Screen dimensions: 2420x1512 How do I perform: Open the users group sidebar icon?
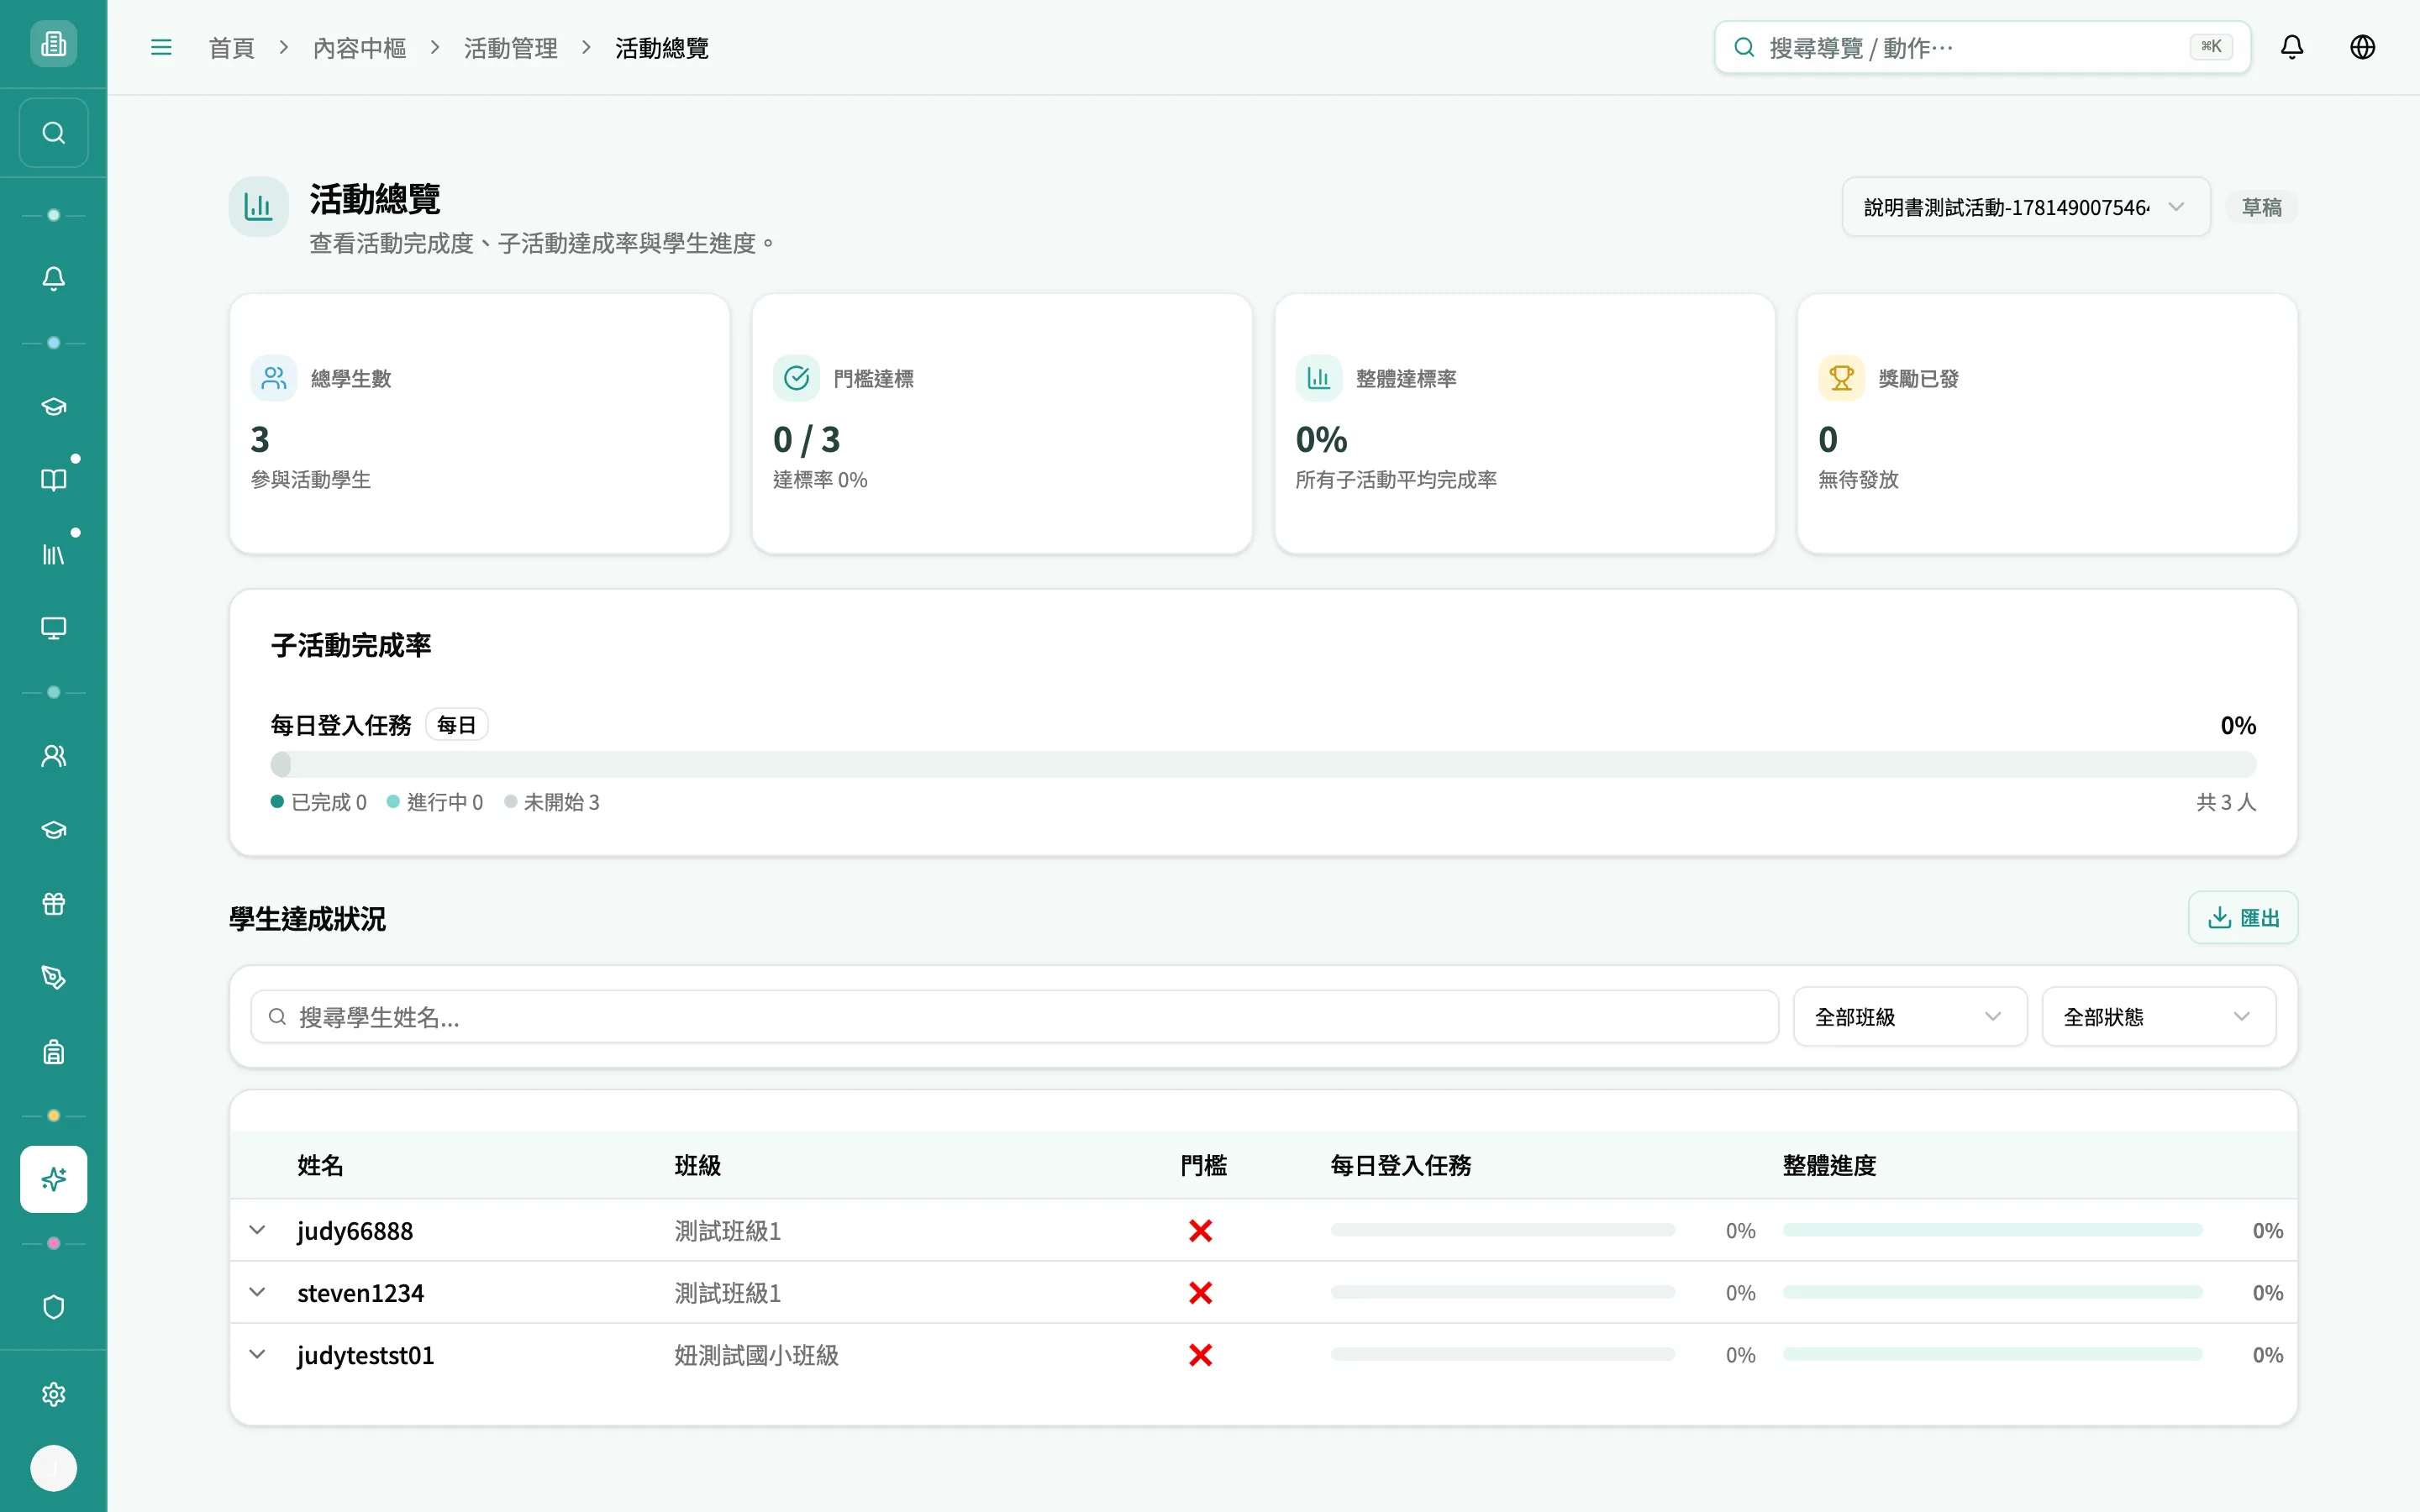pos(53,756)
